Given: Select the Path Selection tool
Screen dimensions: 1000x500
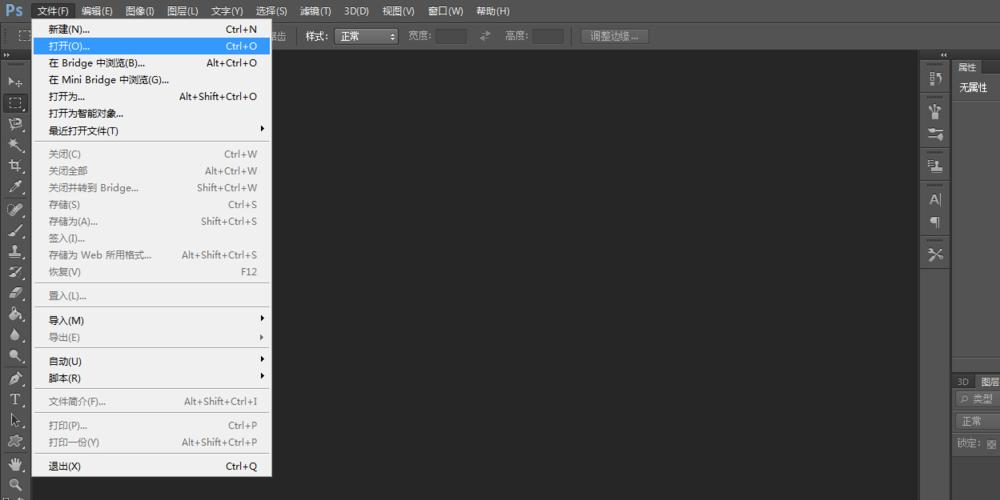Looking at the screenshot, I should pyautogui.click(x=15, y=421).
